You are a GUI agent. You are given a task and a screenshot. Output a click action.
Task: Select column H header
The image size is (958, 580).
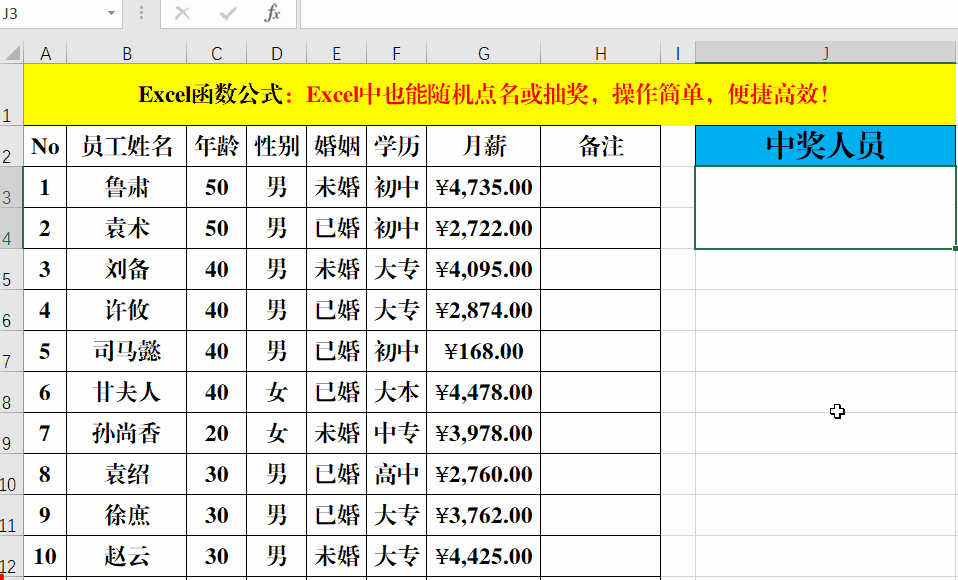tap(601, 54)
